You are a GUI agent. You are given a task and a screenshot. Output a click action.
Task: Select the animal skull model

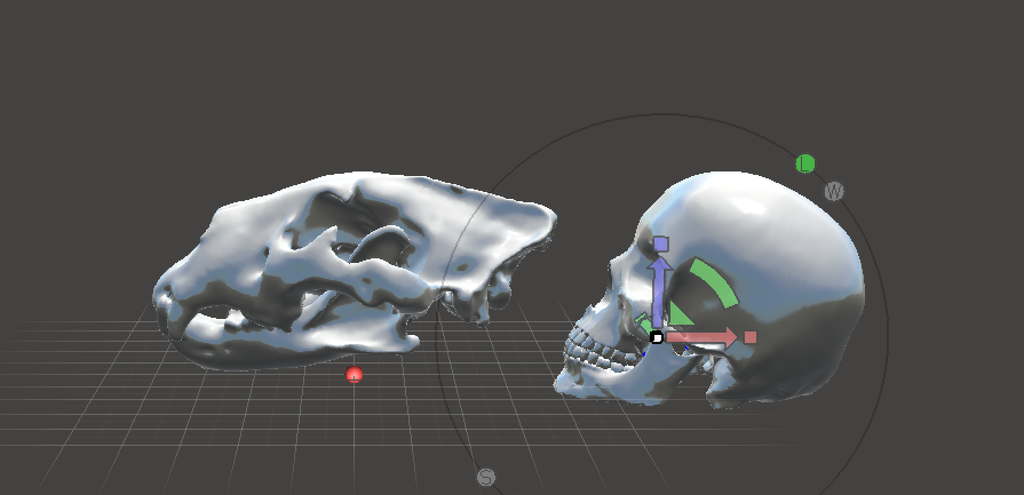(353, 271)
